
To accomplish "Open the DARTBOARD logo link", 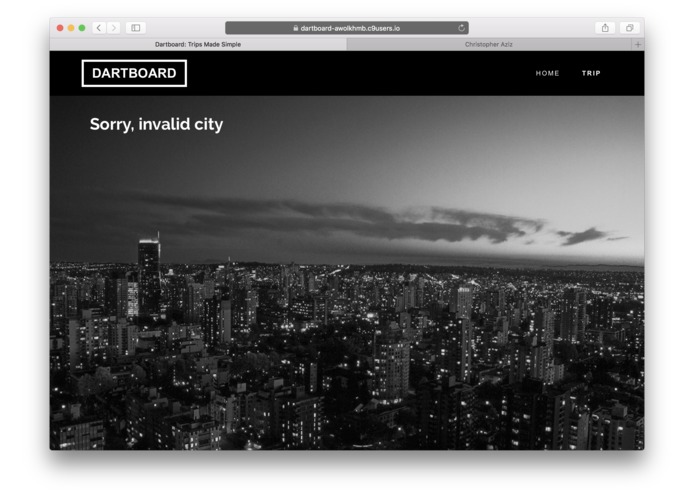I will pos(134,73).
